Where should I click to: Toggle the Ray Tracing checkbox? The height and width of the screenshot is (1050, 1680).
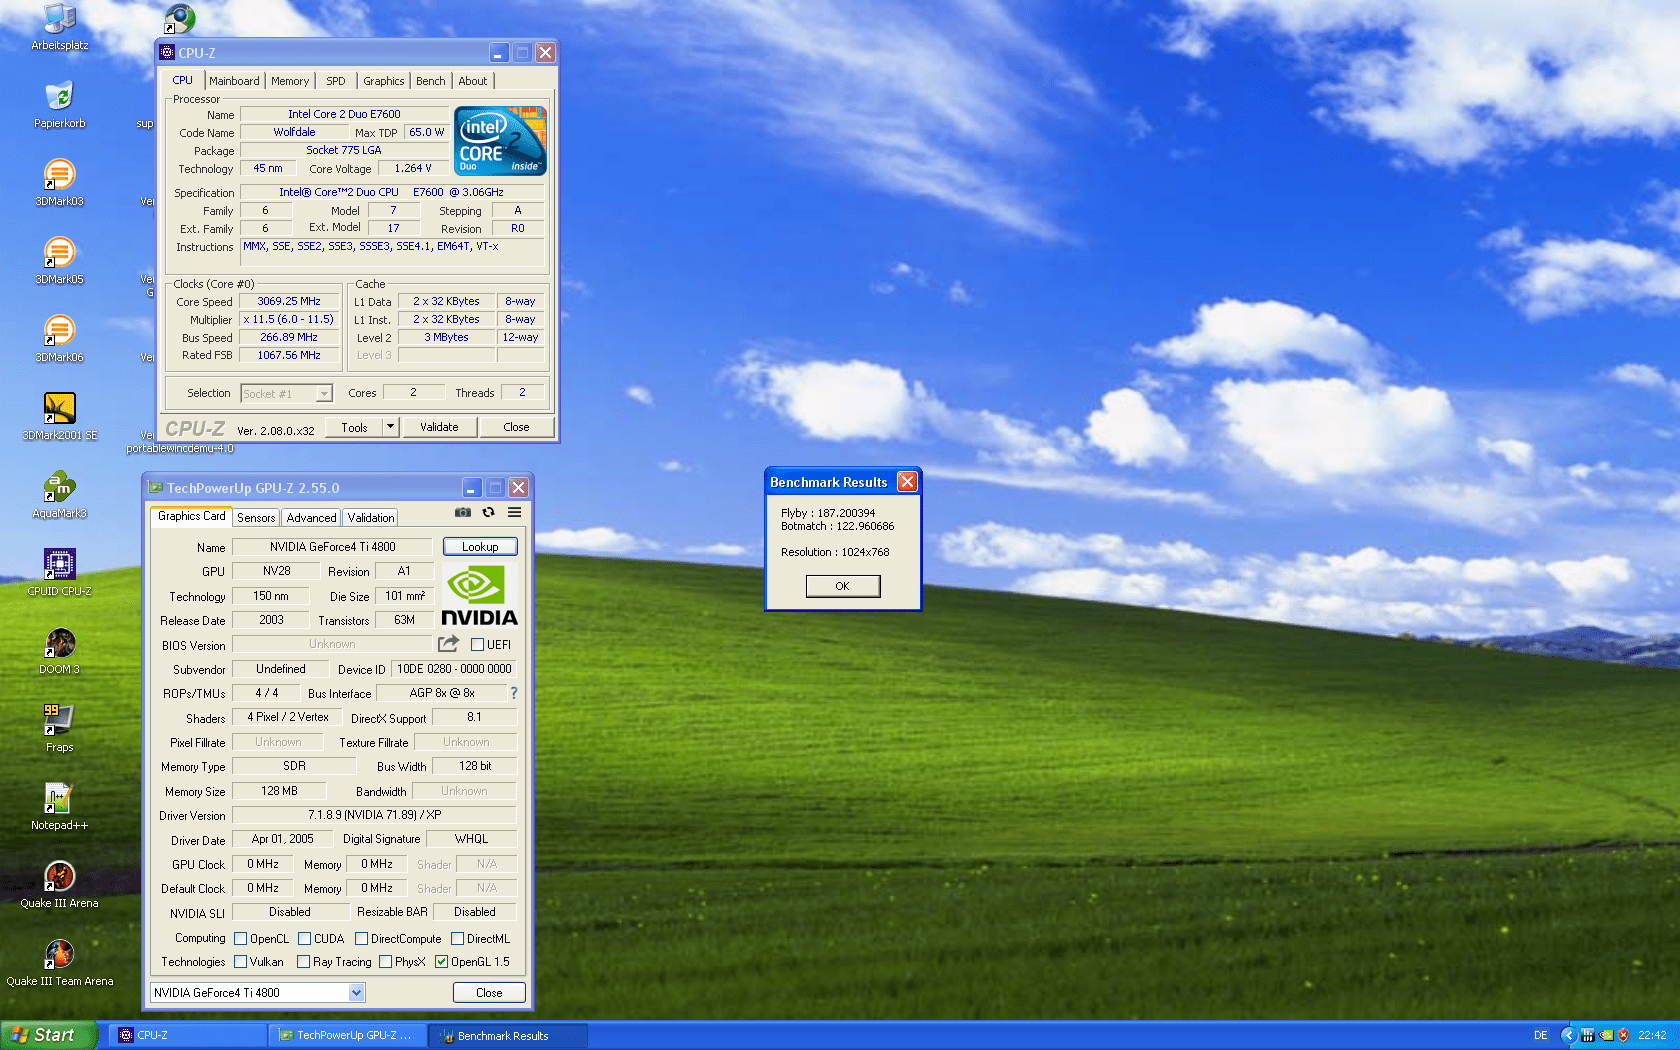[x=303, y=962]
